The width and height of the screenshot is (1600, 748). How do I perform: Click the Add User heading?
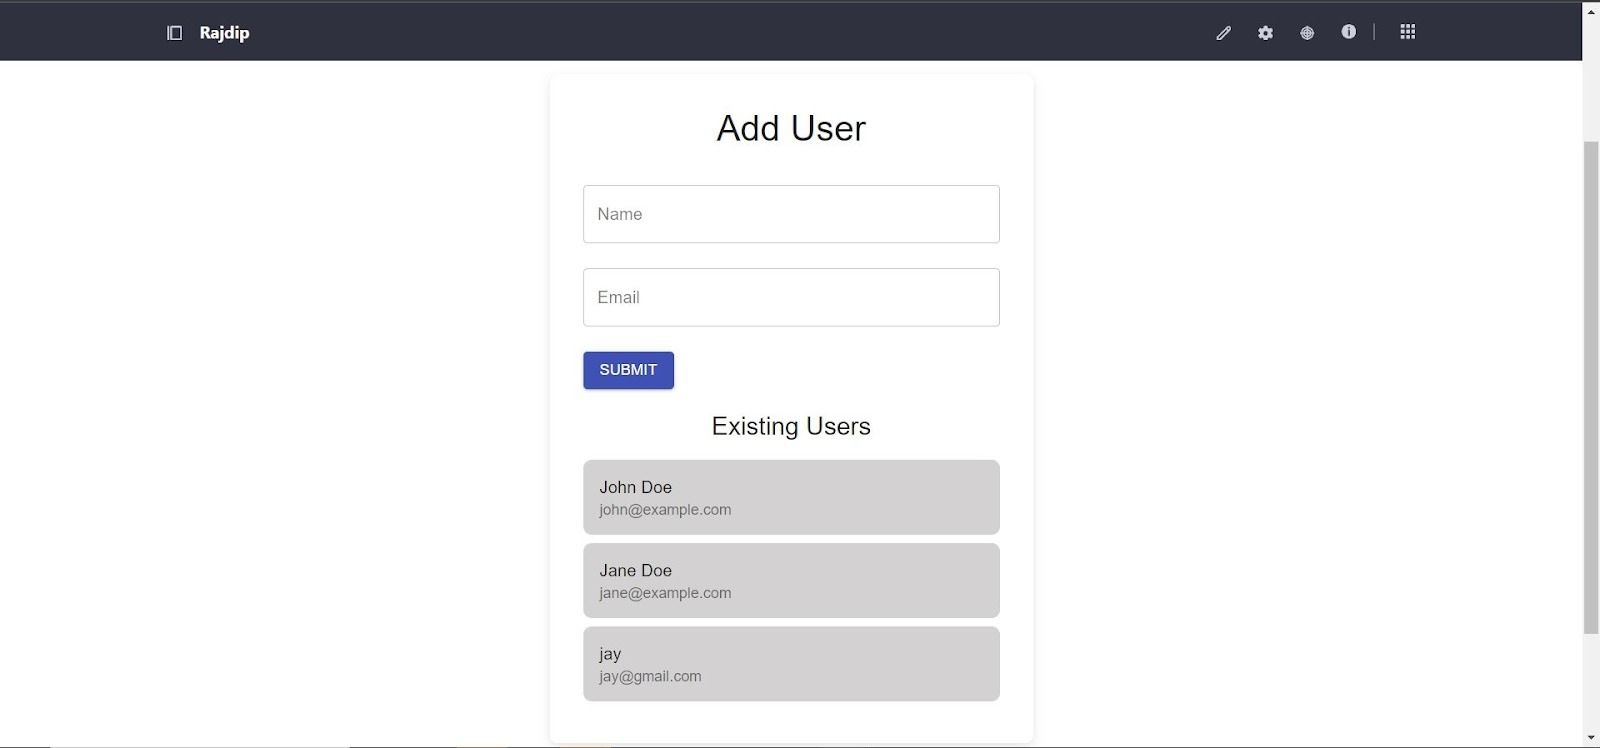(791, 128)
